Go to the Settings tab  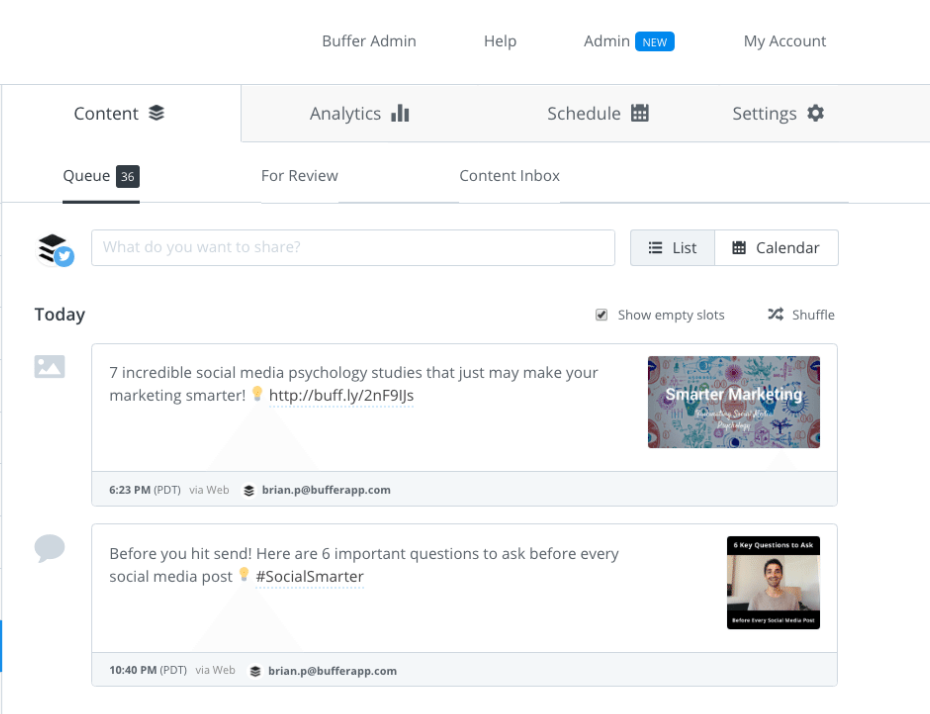tap(778, 113)
